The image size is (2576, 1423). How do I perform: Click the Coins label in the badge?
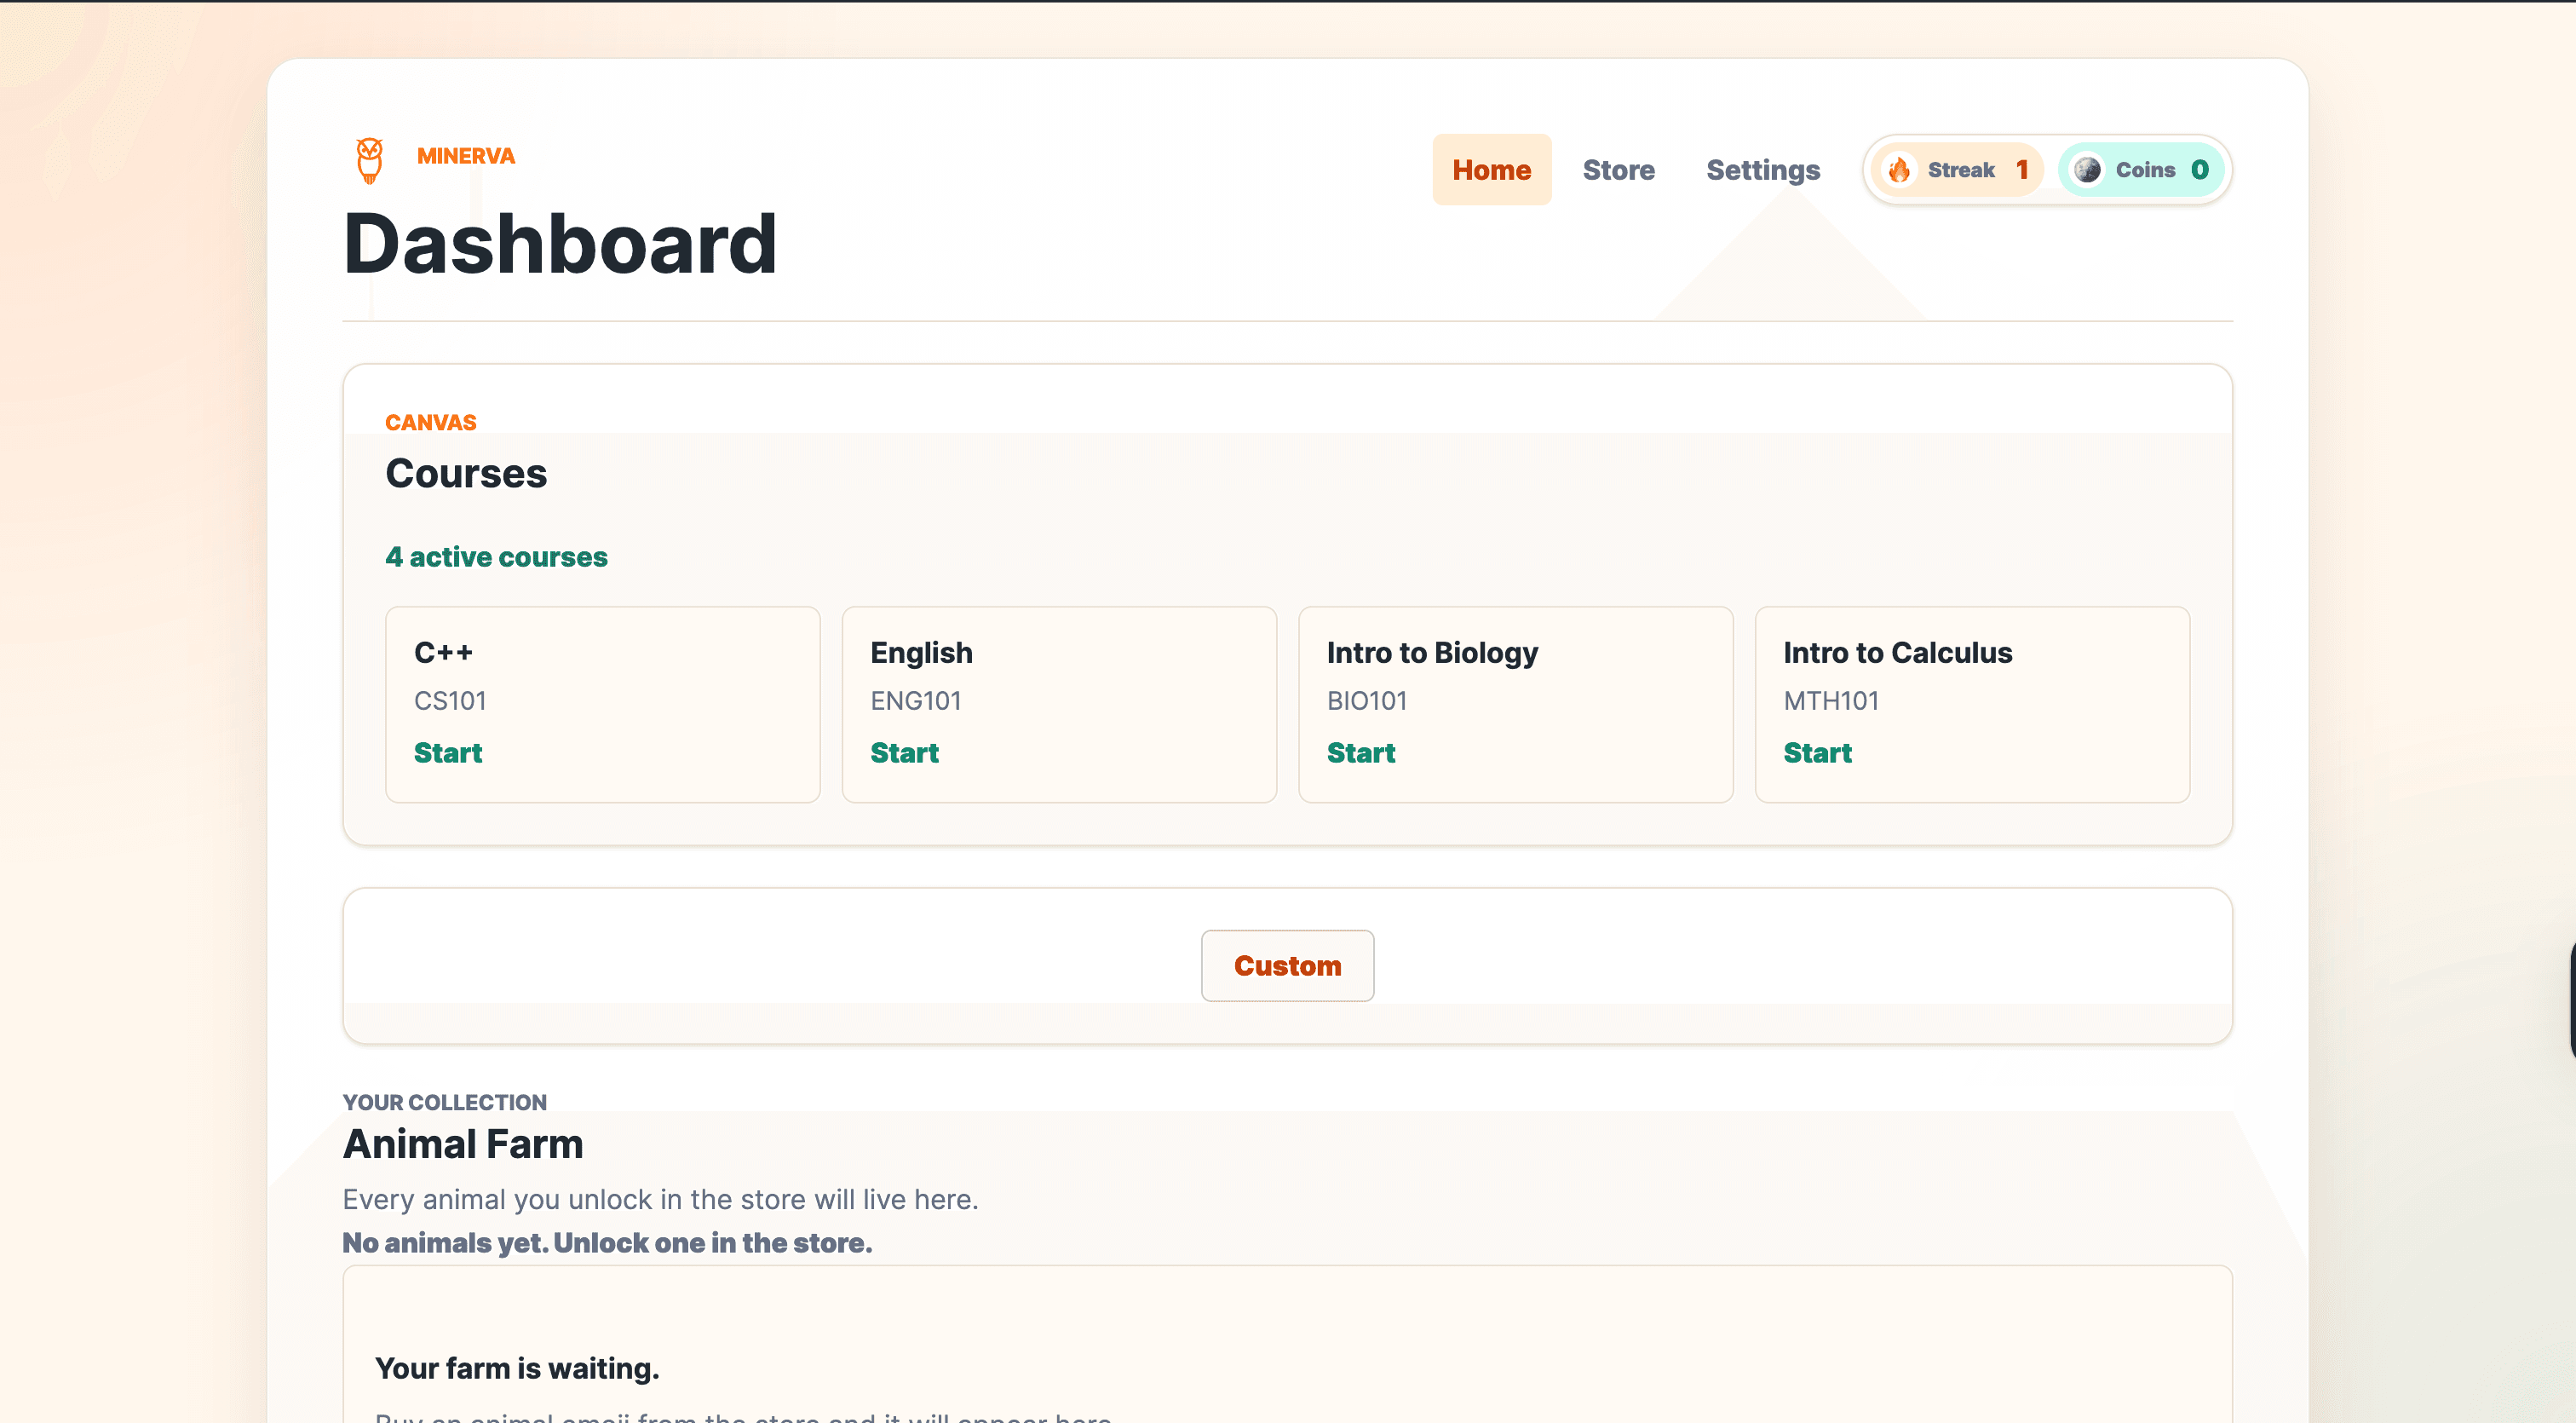pos(2145,170)
